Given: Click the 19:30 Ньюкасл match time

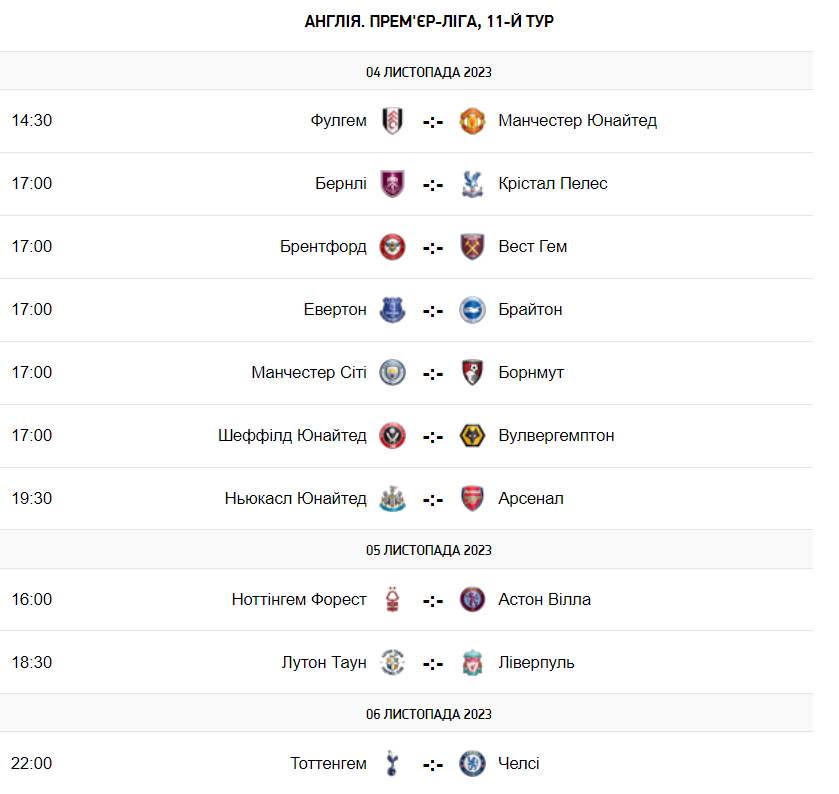Looking at the screenshot, I should click(x=32, y=498).
